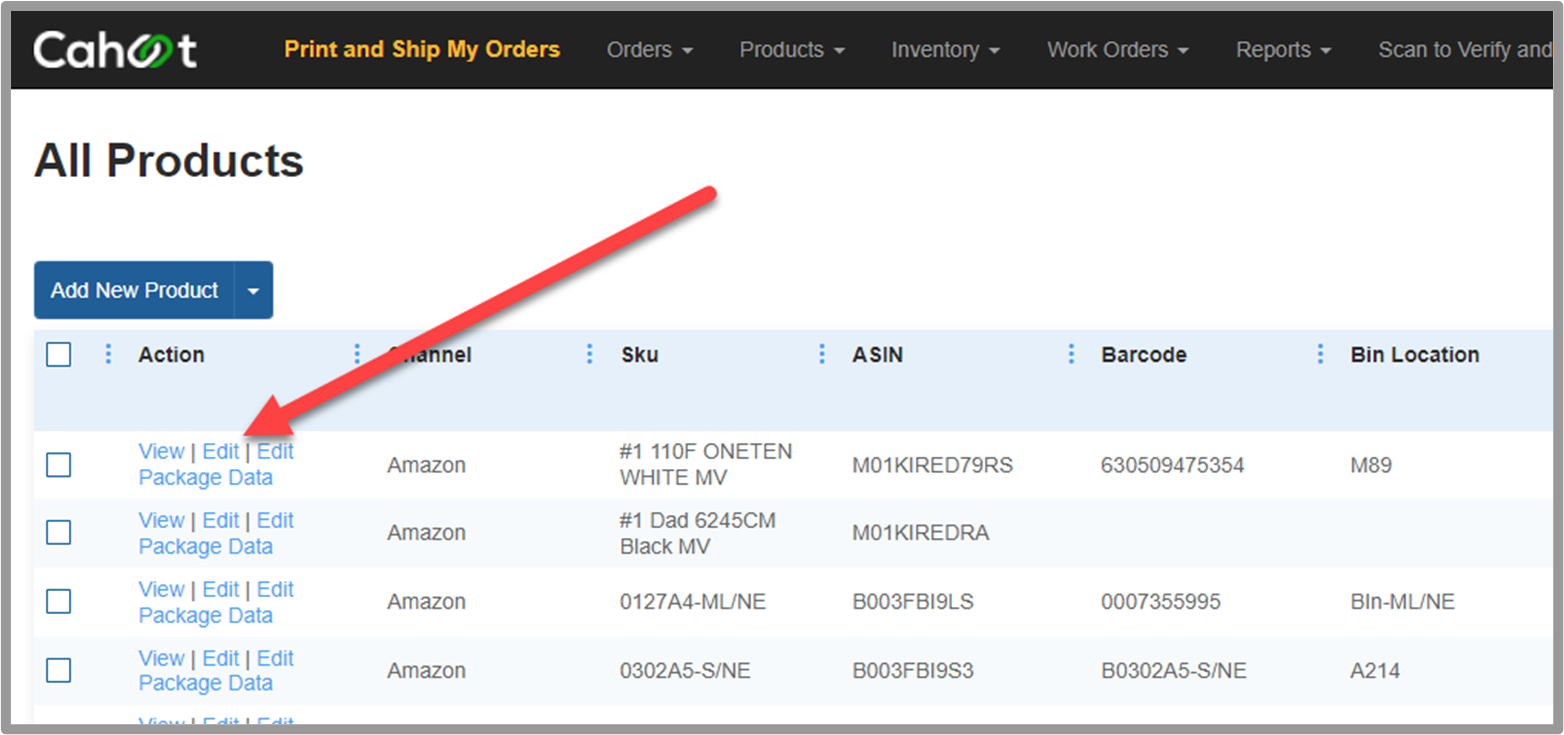Check the box for #1 Dad 6245CM Black MV
The width and height of the screenshot is (1564, 735).
click(59, 532)
